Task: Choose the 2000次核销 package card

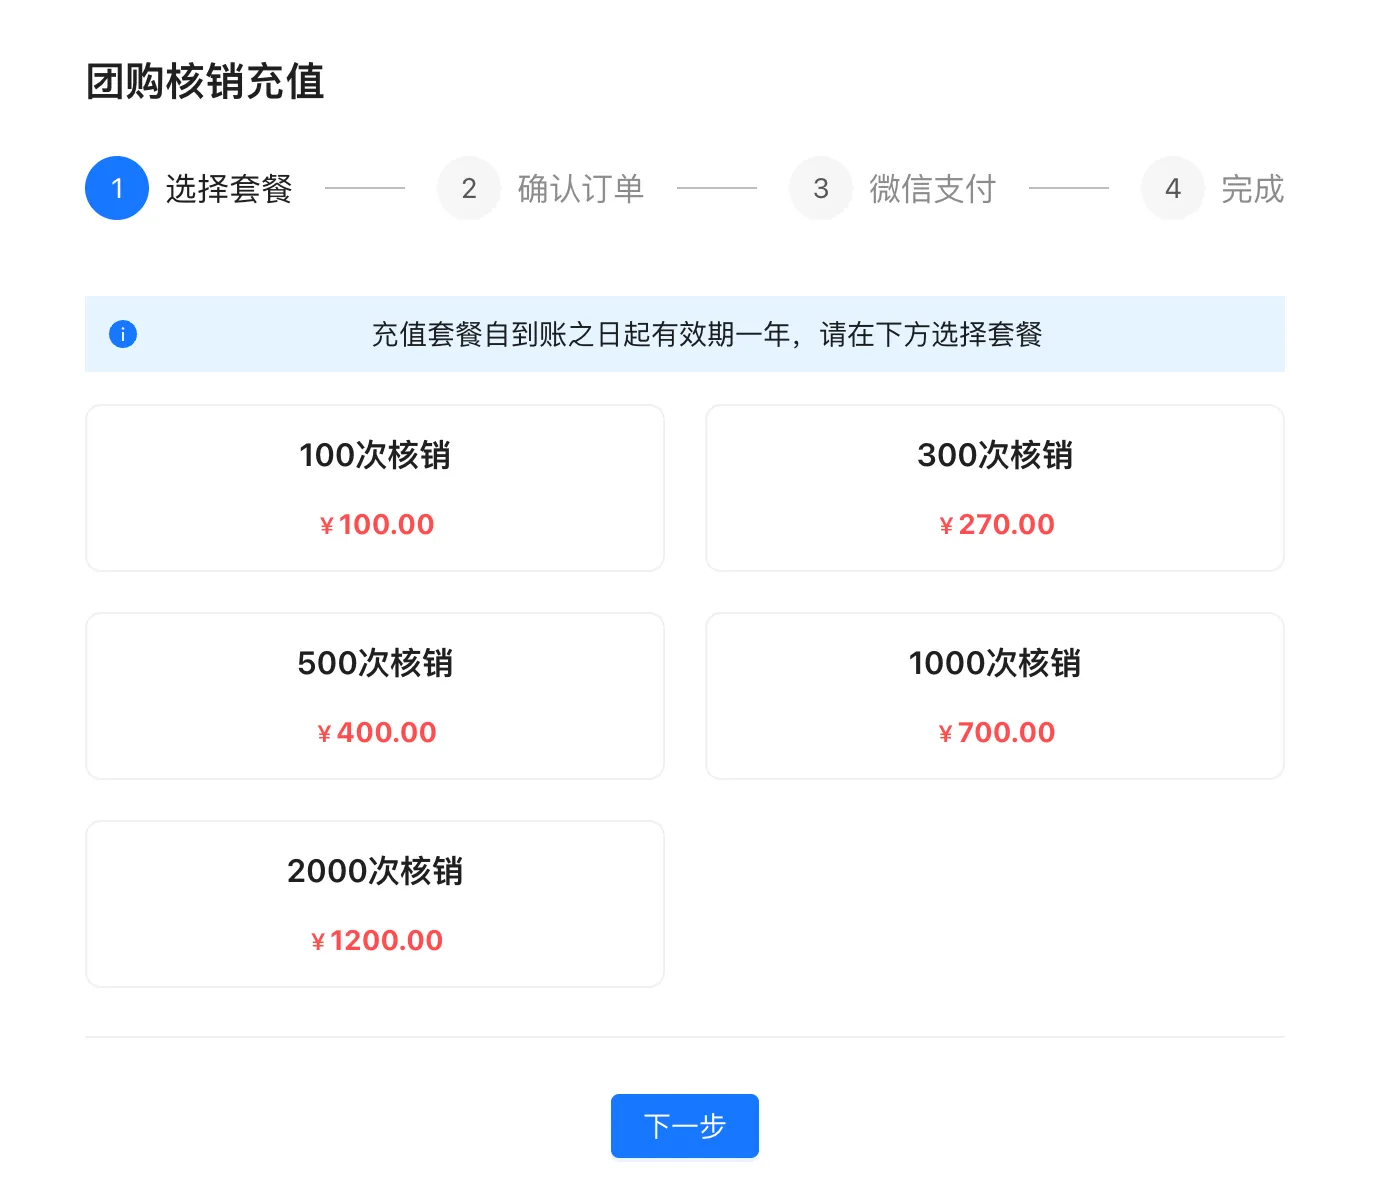Action: coord(375,904)
